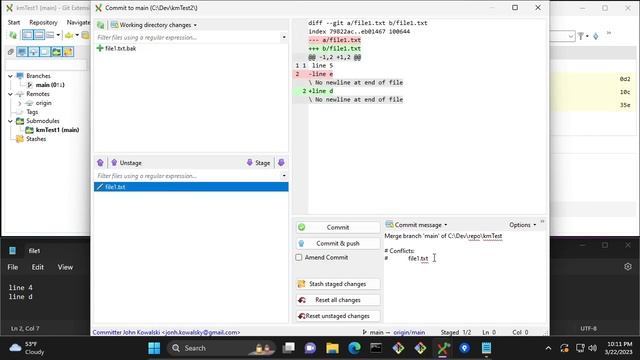Click the Commit button
The width and height of the screenshot is (640, 360).
click(x=338, y=227)
